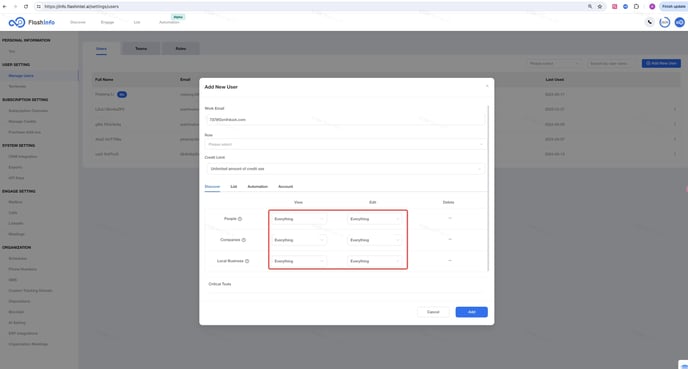Open the browser extensions puzzle icon
688x369 pixels.
(636, 7)
